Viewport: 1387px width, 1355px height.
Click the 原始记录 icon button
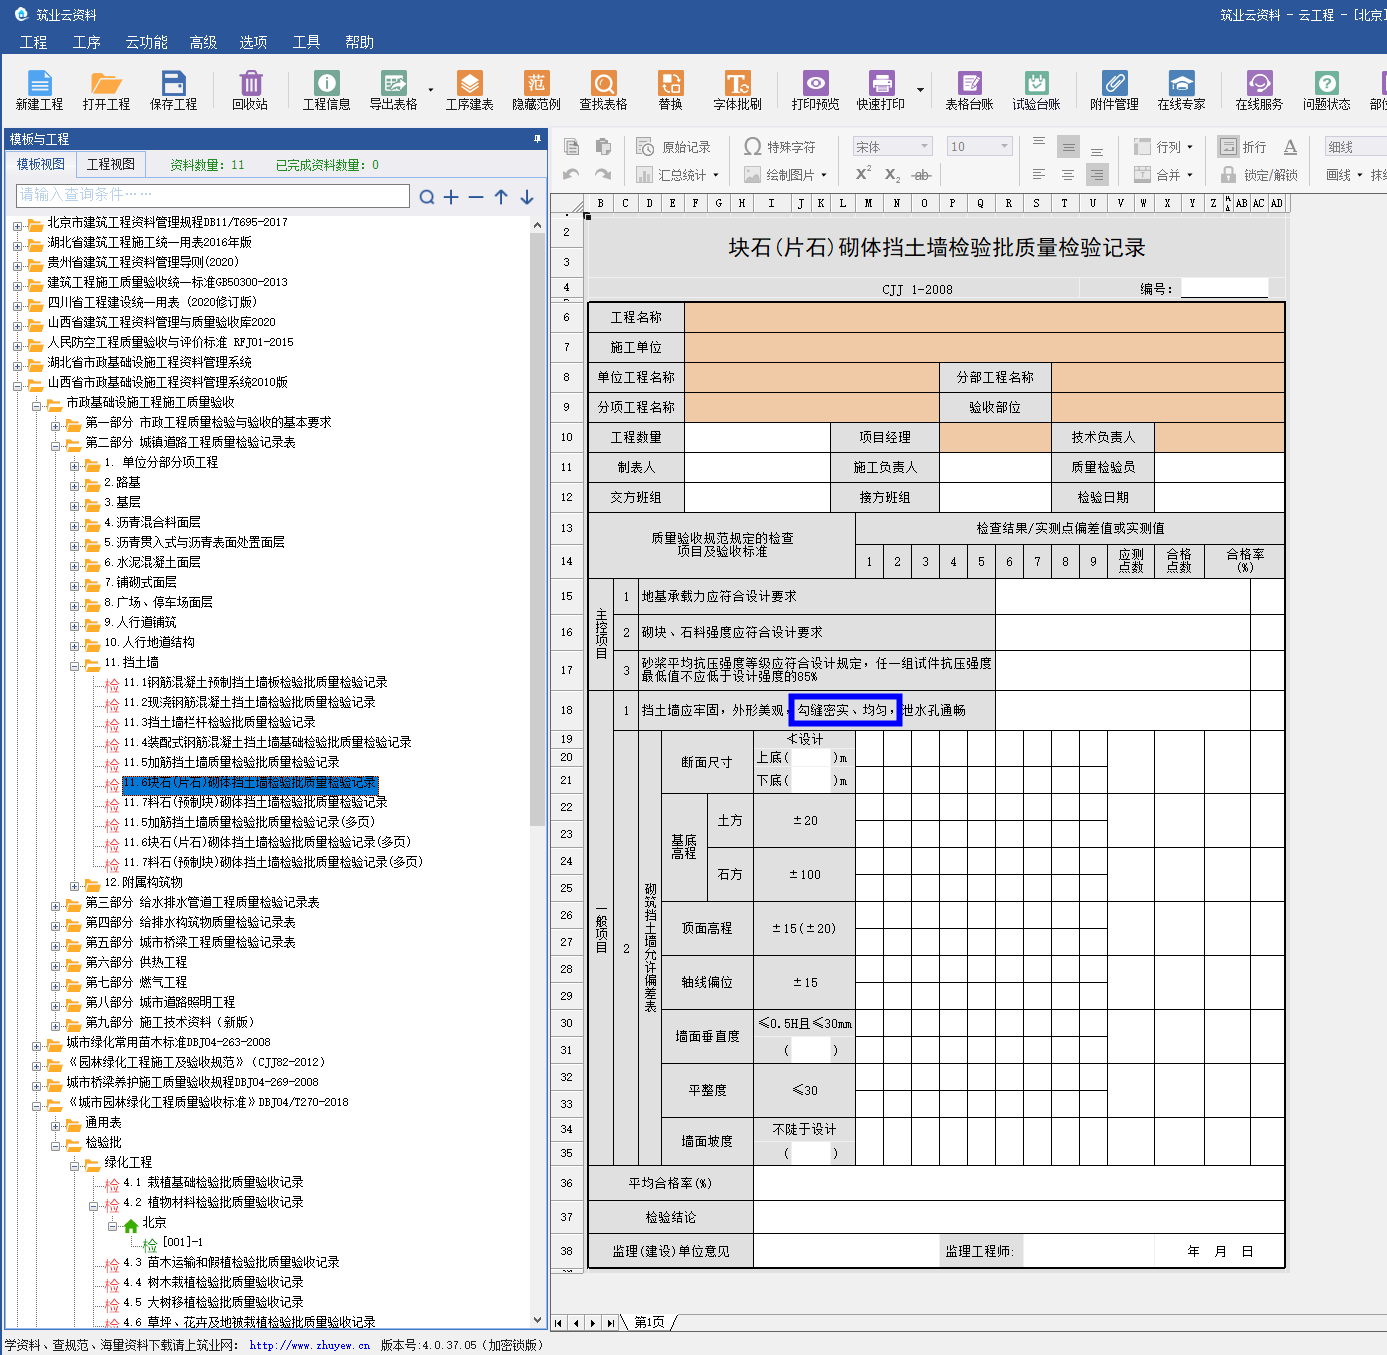674,147
